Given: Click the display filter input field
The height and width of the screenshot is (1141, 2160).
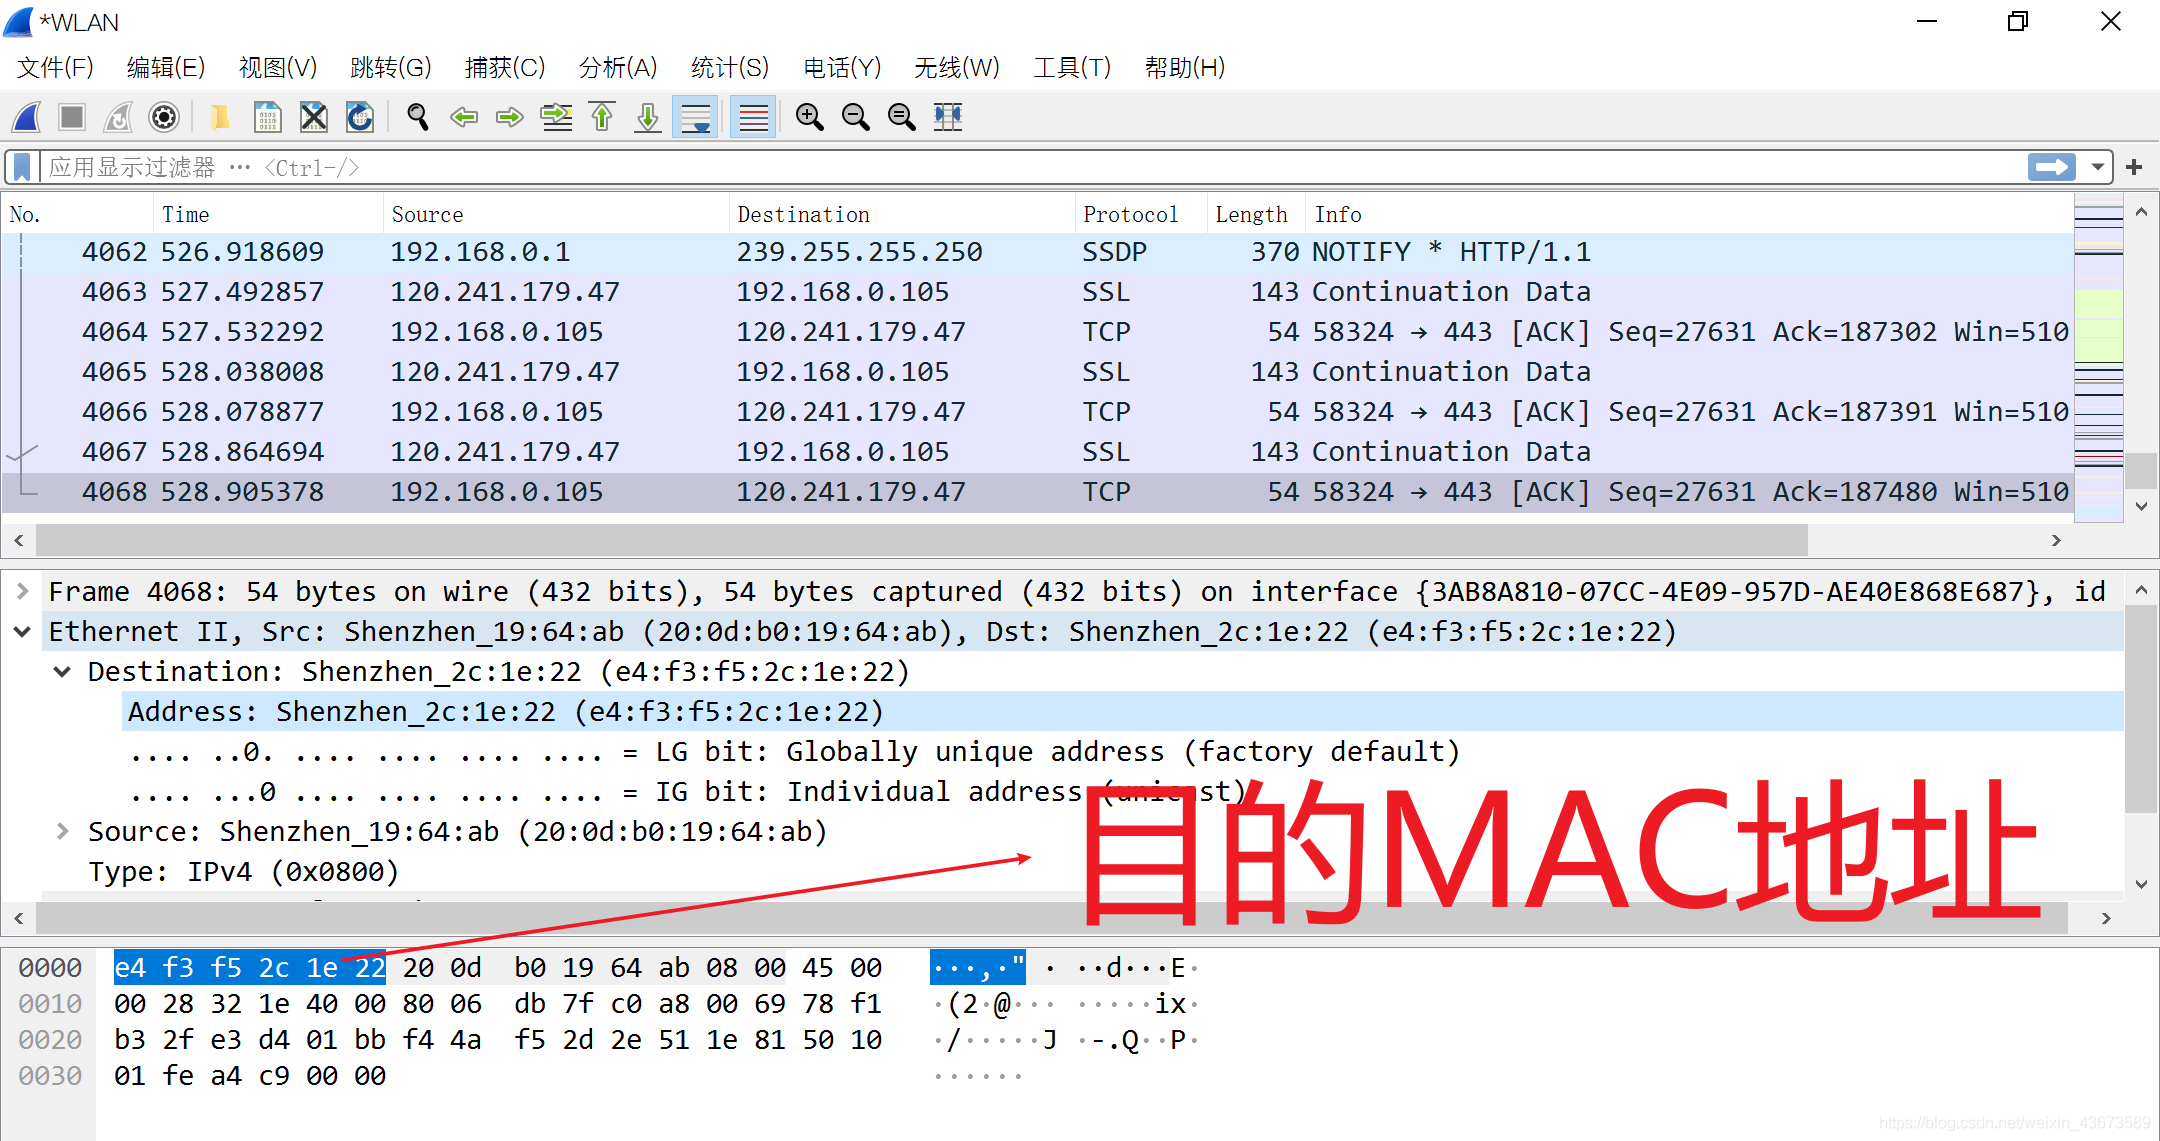Looking at the screenshot, I should pyautogui.click(x=1000, y=167).
